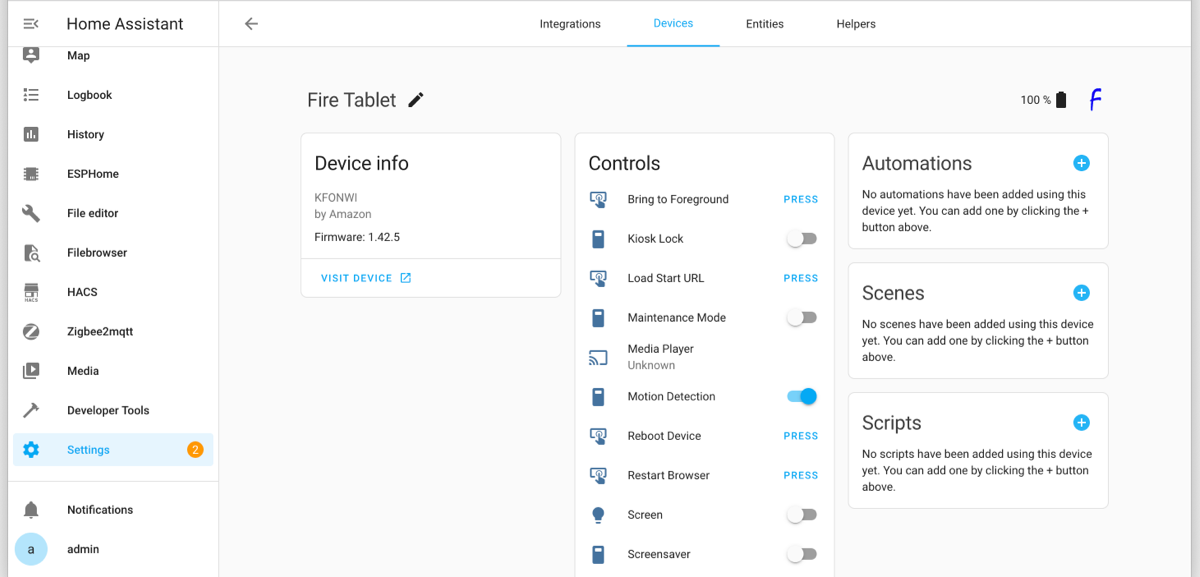Toggle the Kiosk Lock switch

coord(802,239)
